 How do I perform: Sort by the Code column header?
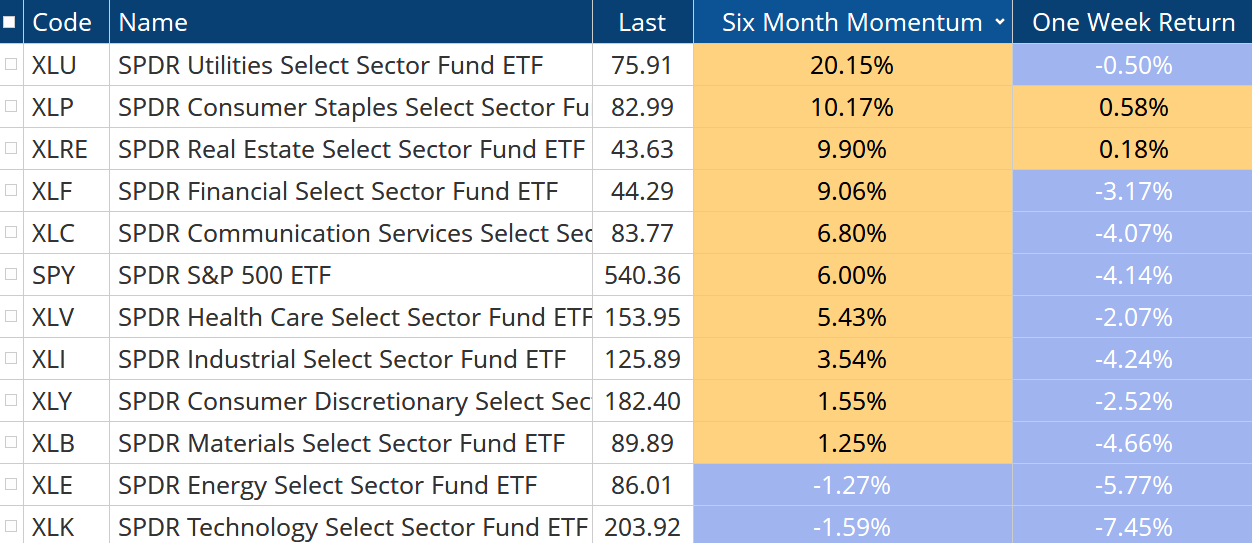(62, 23)
